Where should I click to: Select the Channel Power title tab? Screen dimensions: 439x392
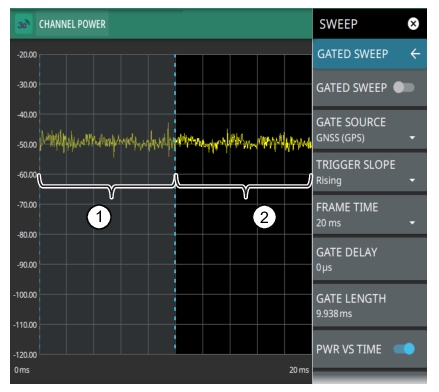coord(72,24)
